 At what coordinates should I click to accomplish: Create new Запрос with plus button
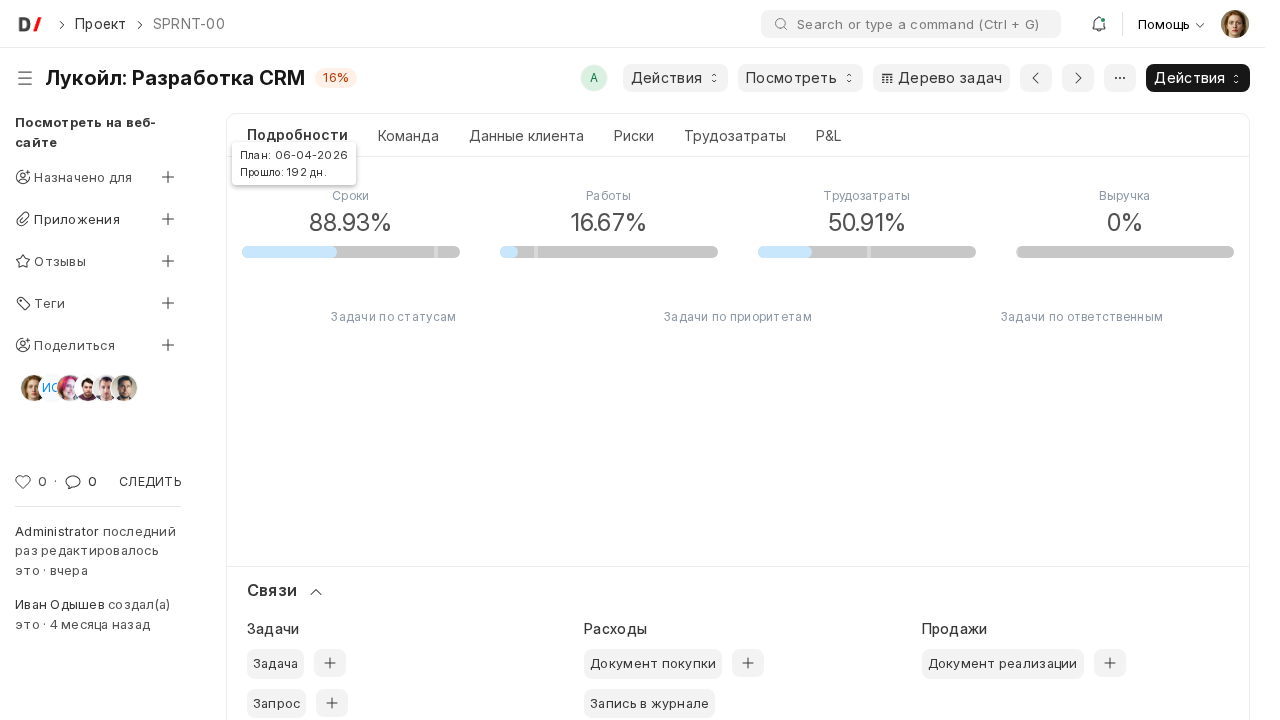click(332, 703)
